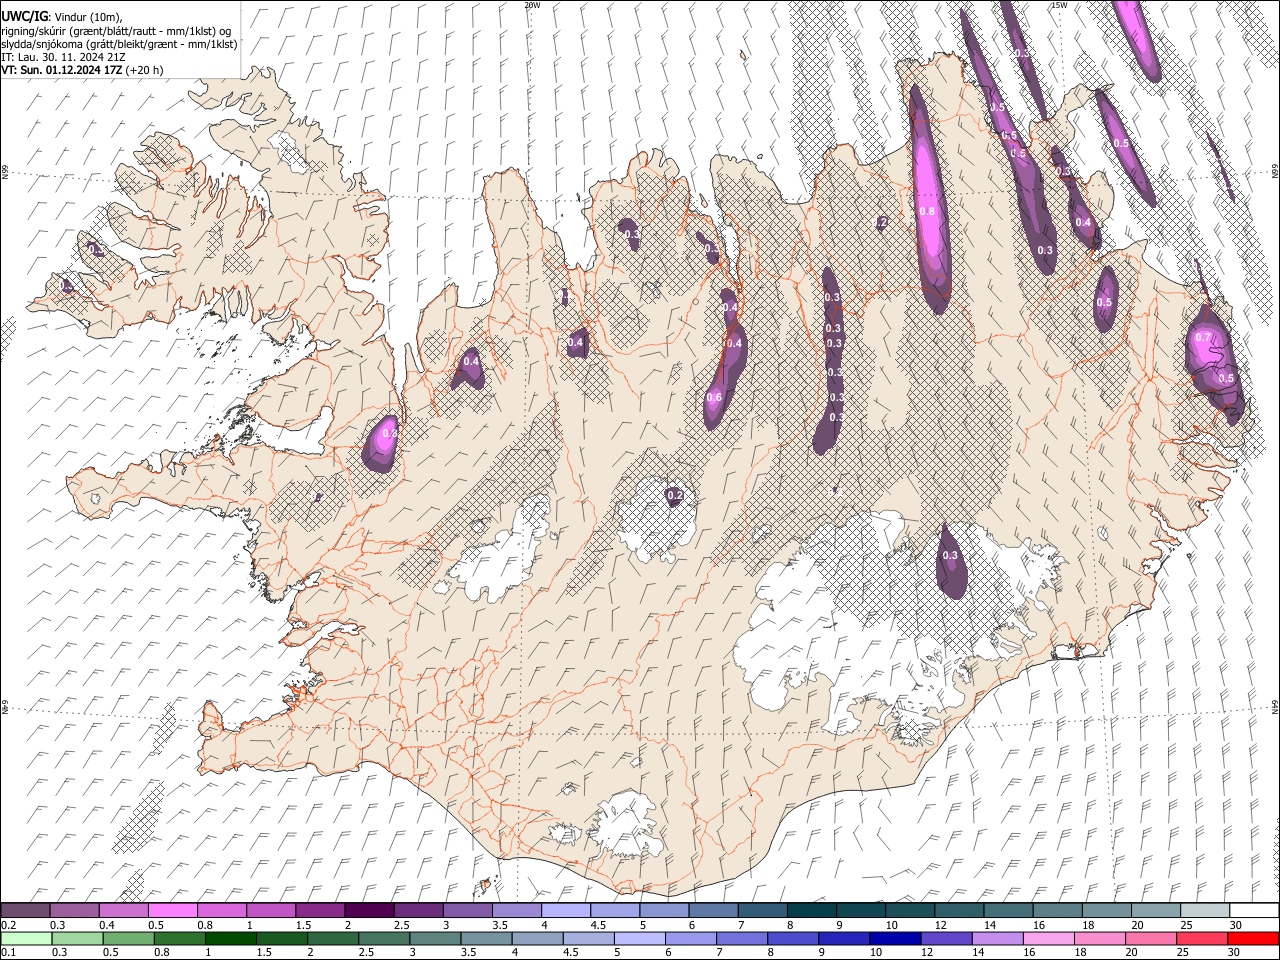Viewport: 1280px width, 960px height.
Task: Click the lower legend swatch between 0.1 and 0.3
Action: (26, 938)
